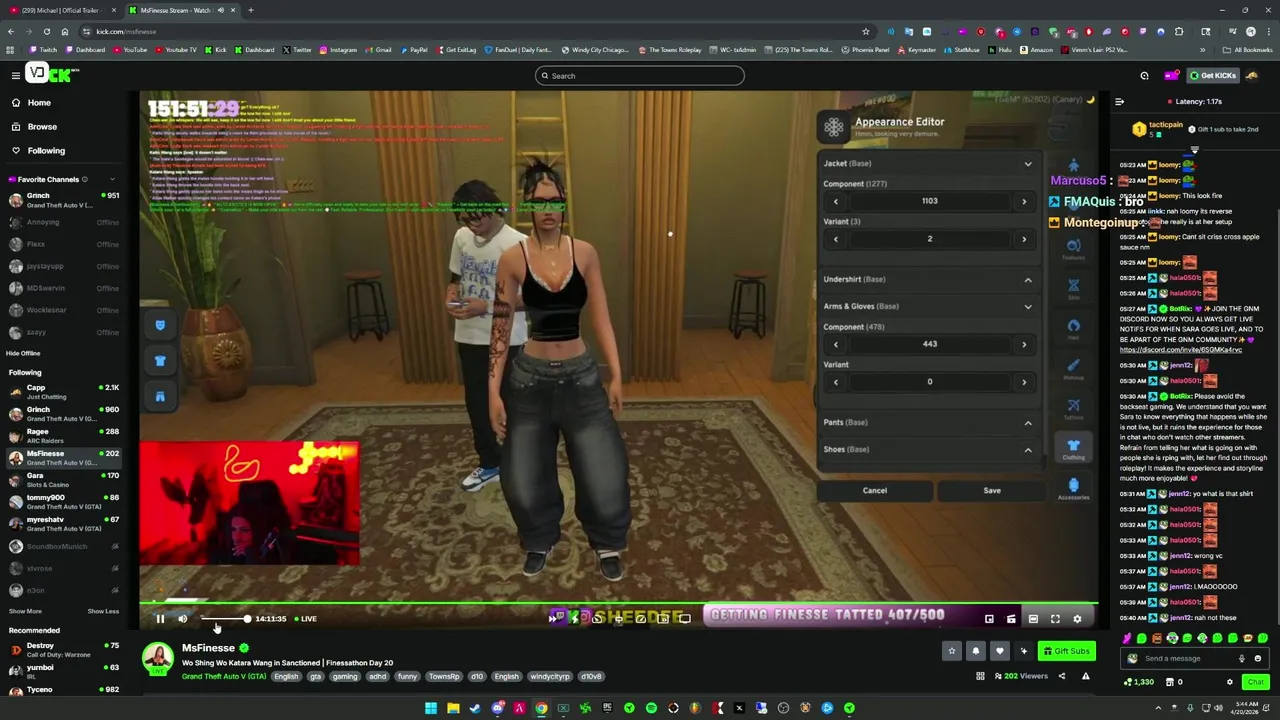Select the Hair category icon in editor
This screenshot has width=1280, height=720.
[1073, 328]
